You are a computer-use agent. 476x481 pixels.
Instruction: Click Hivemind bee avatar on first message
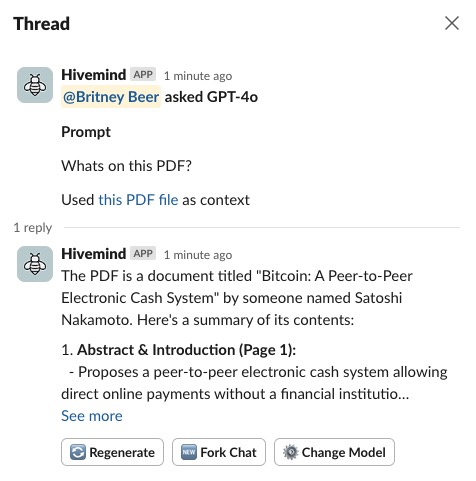35,85
